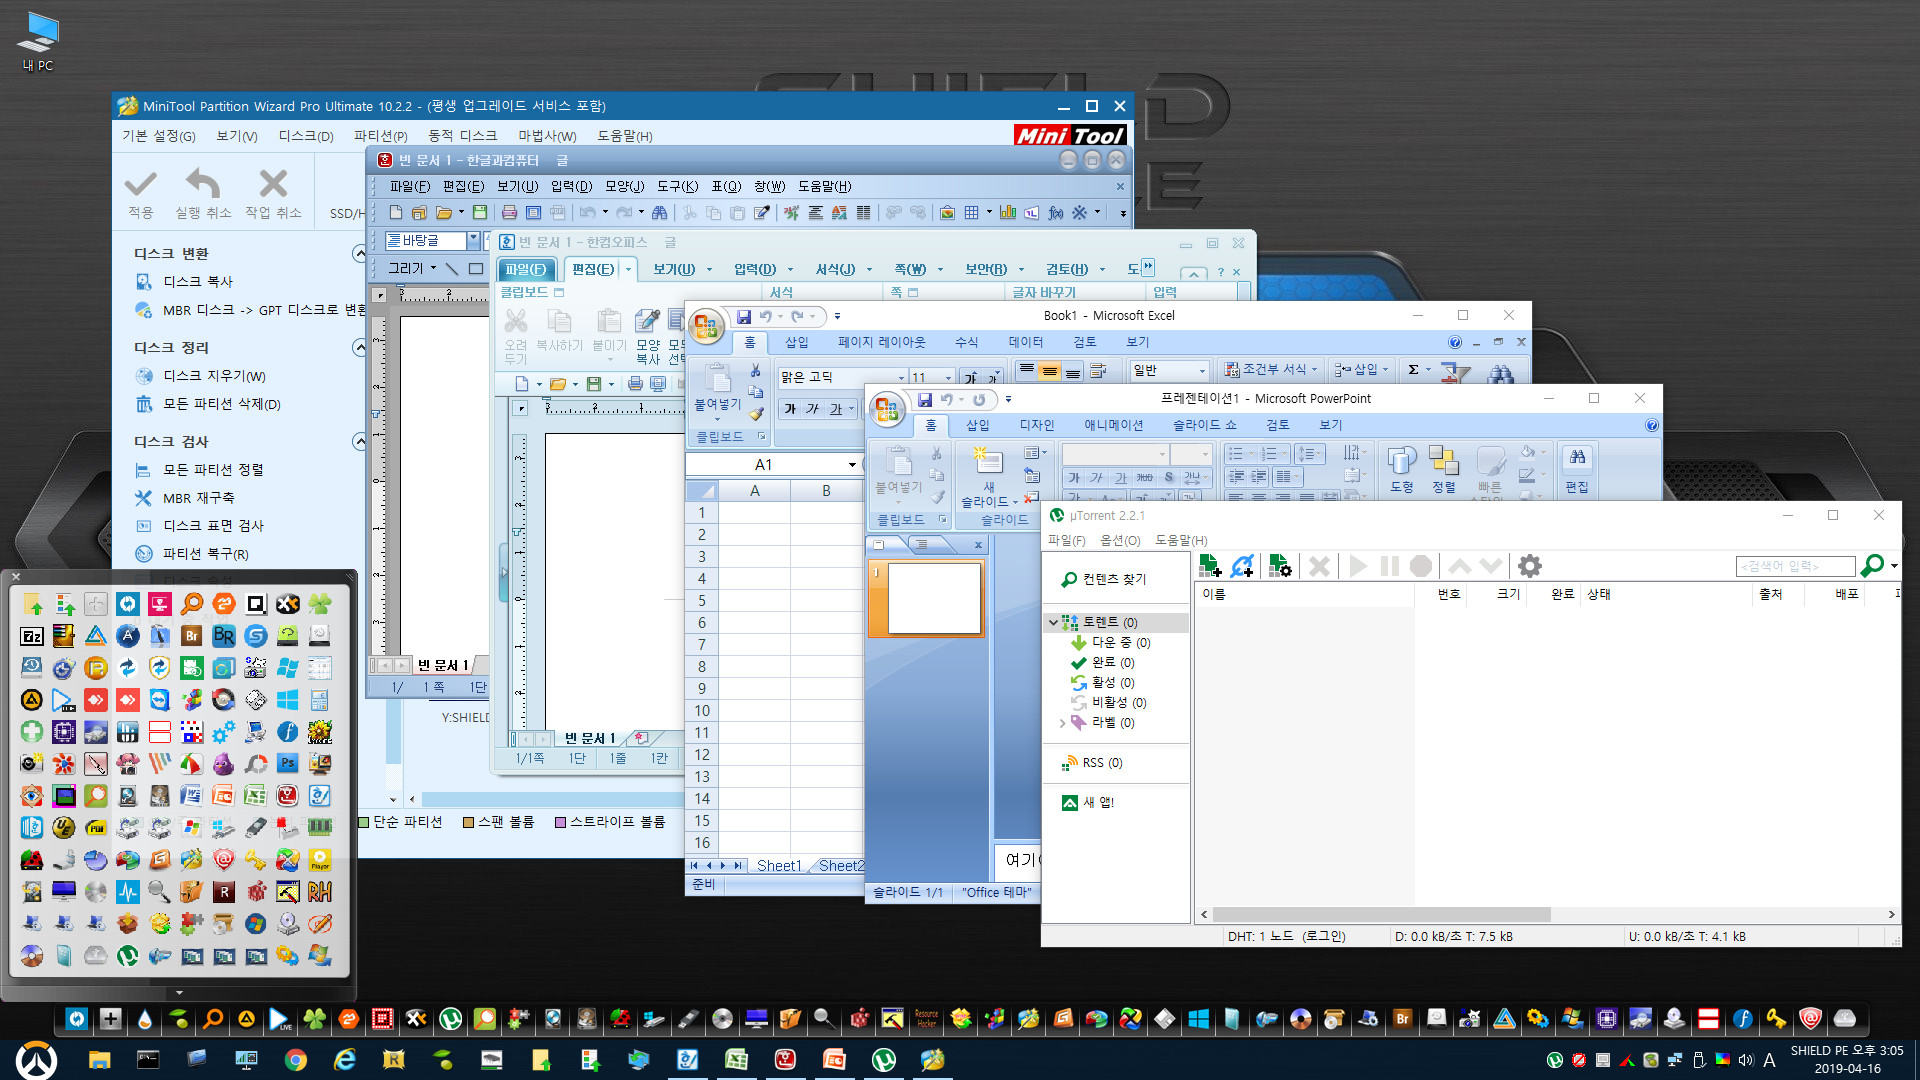Click the Remove torrent X icon in uTorrent
The image size is (1920, 1080).
pyautogui.click(x=1319, y=566)
